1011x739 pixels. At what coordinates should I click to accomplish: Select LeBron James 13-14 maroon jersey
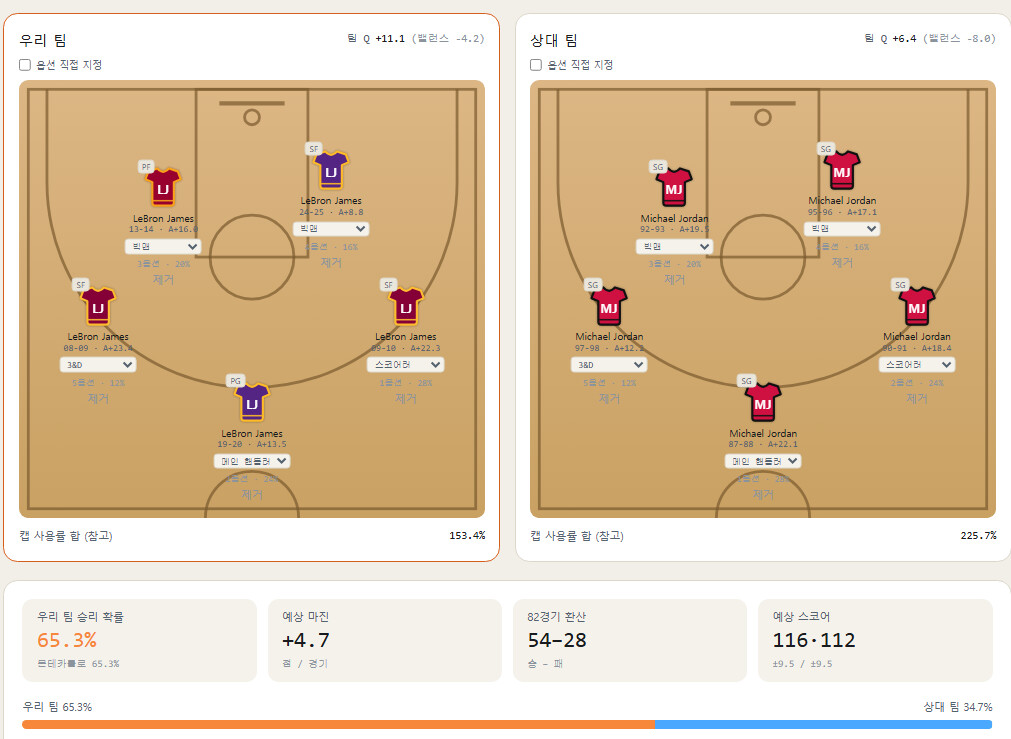(163, 188)
